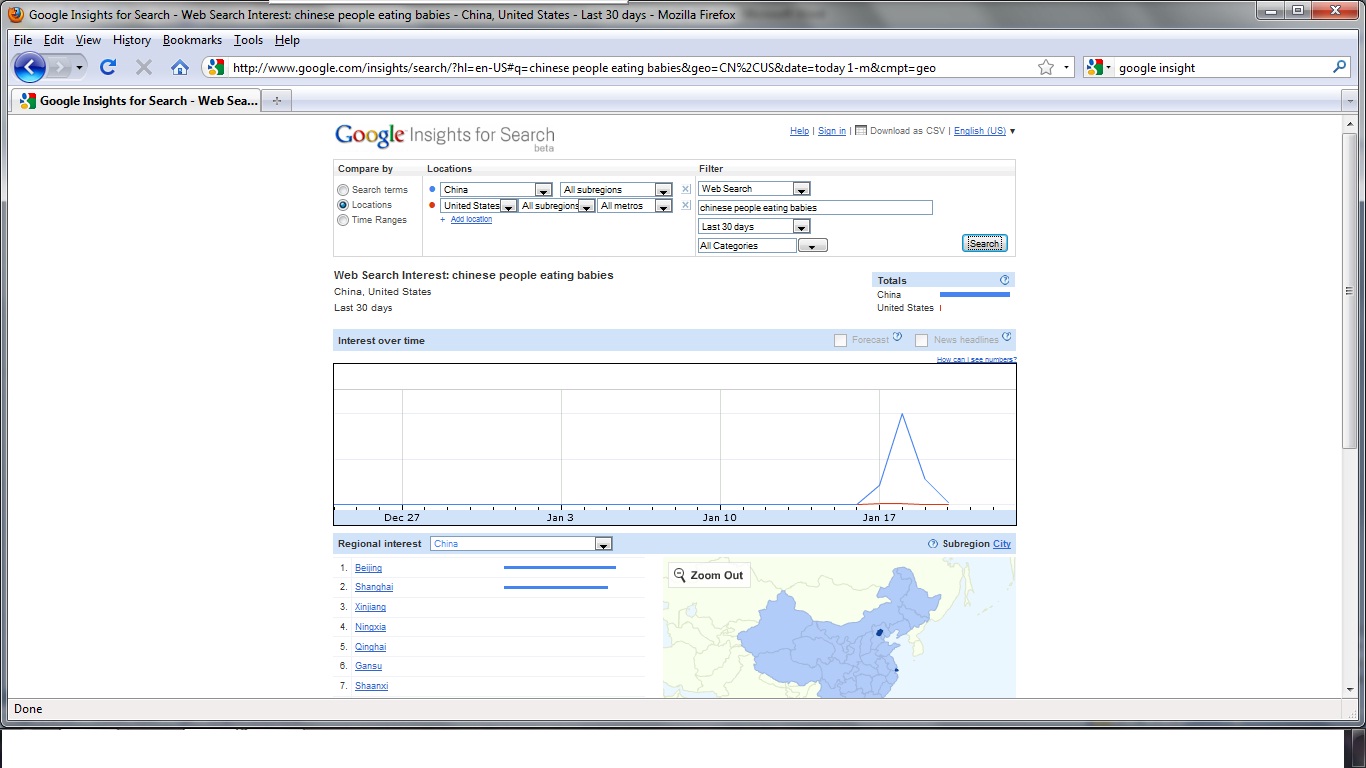Open the United States country dropdown

(x=479, y=206)
